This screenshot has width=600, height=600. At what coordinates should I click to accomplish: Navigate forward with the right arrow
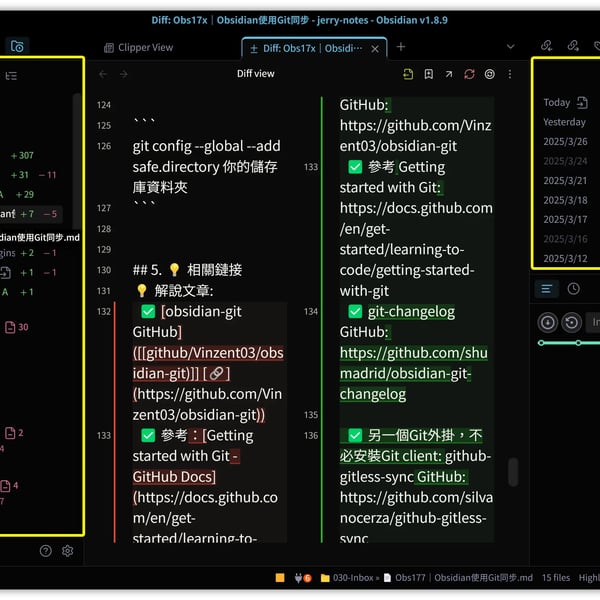click(123, 74)
